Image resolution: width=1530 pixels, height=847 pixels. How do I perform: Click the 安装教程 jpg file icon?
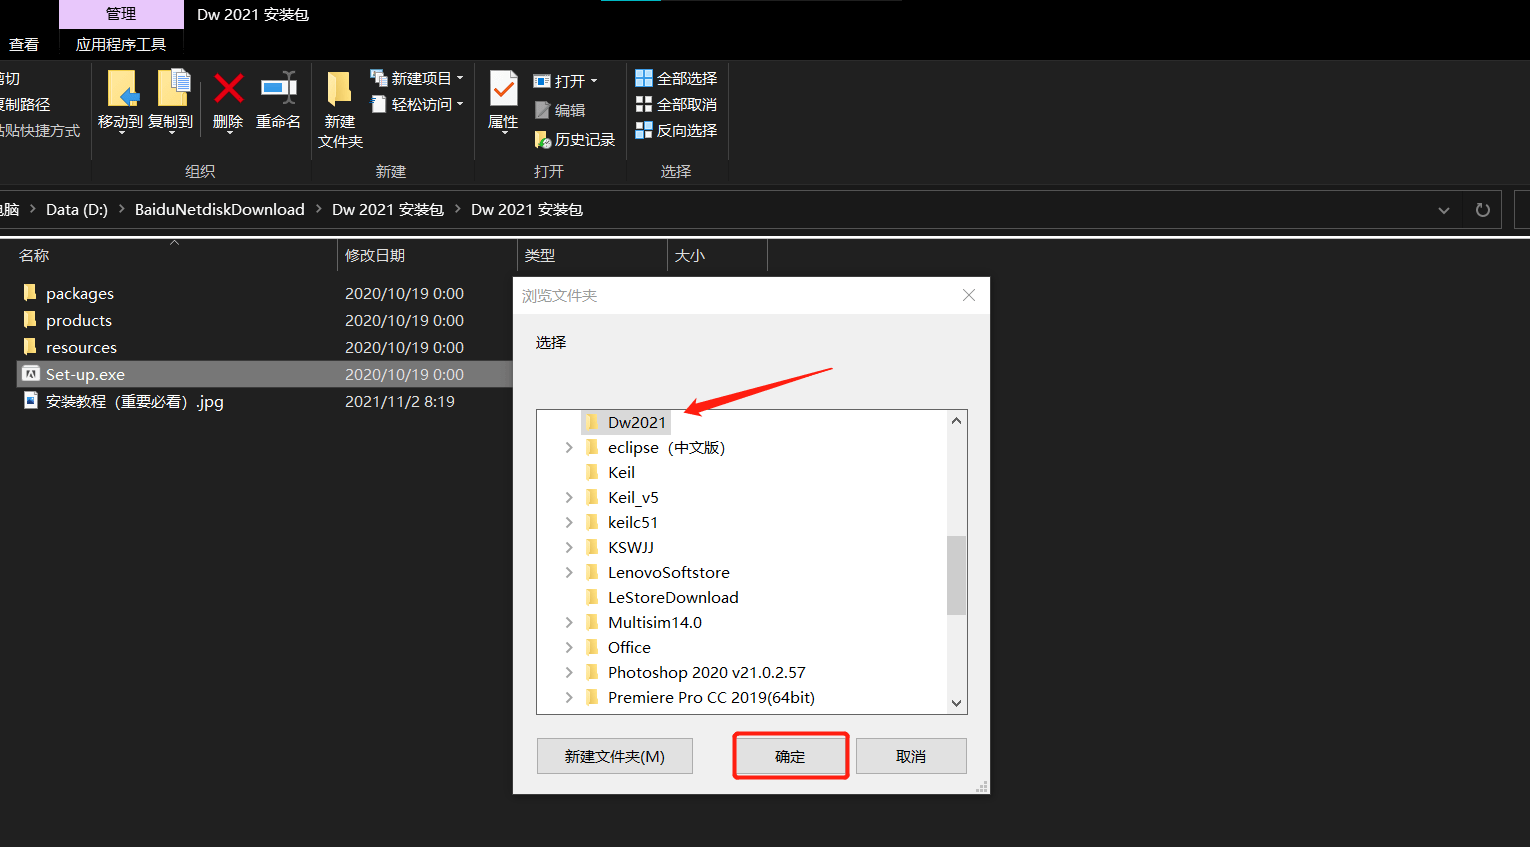click(x=31, y=401)
